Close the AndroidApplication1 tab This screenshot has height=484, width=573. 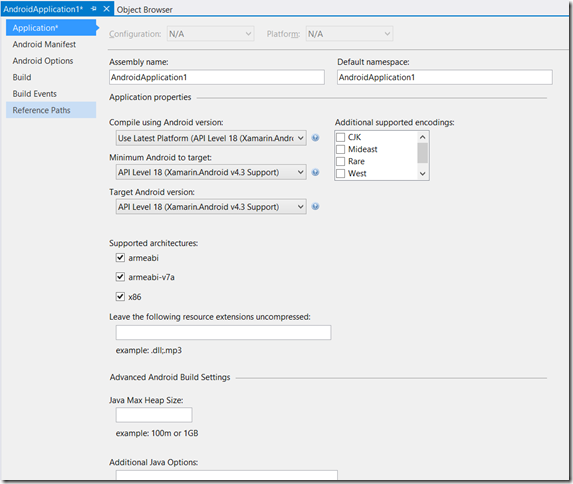pyautogui.click(x=106, y=9)
